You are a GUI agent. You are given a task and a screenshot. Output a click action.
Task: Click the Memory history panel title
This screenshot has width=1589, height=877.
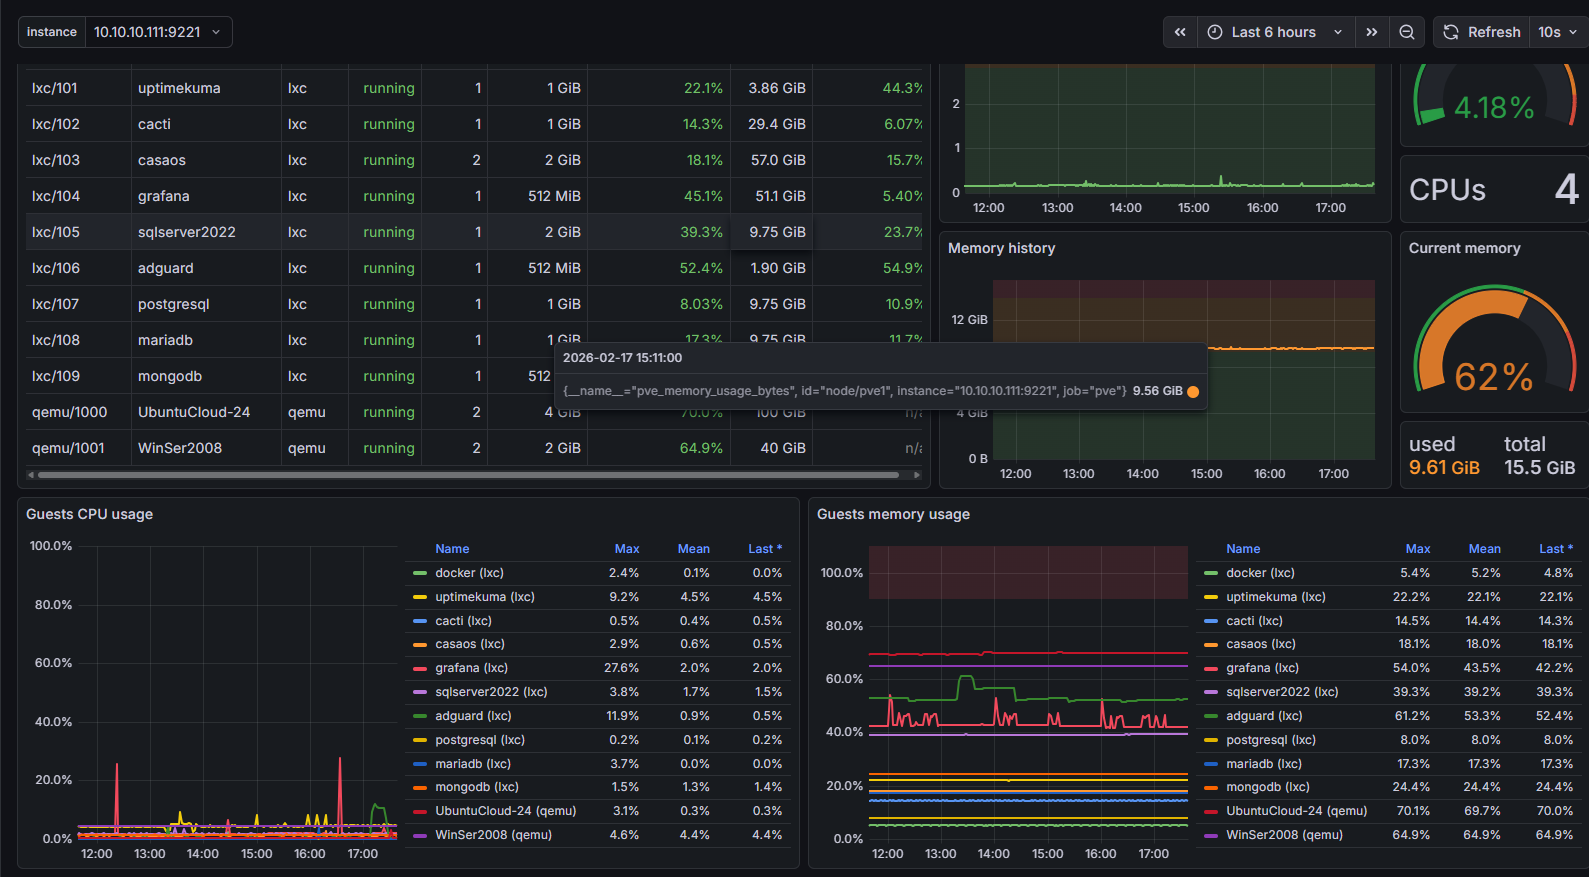1001,248
